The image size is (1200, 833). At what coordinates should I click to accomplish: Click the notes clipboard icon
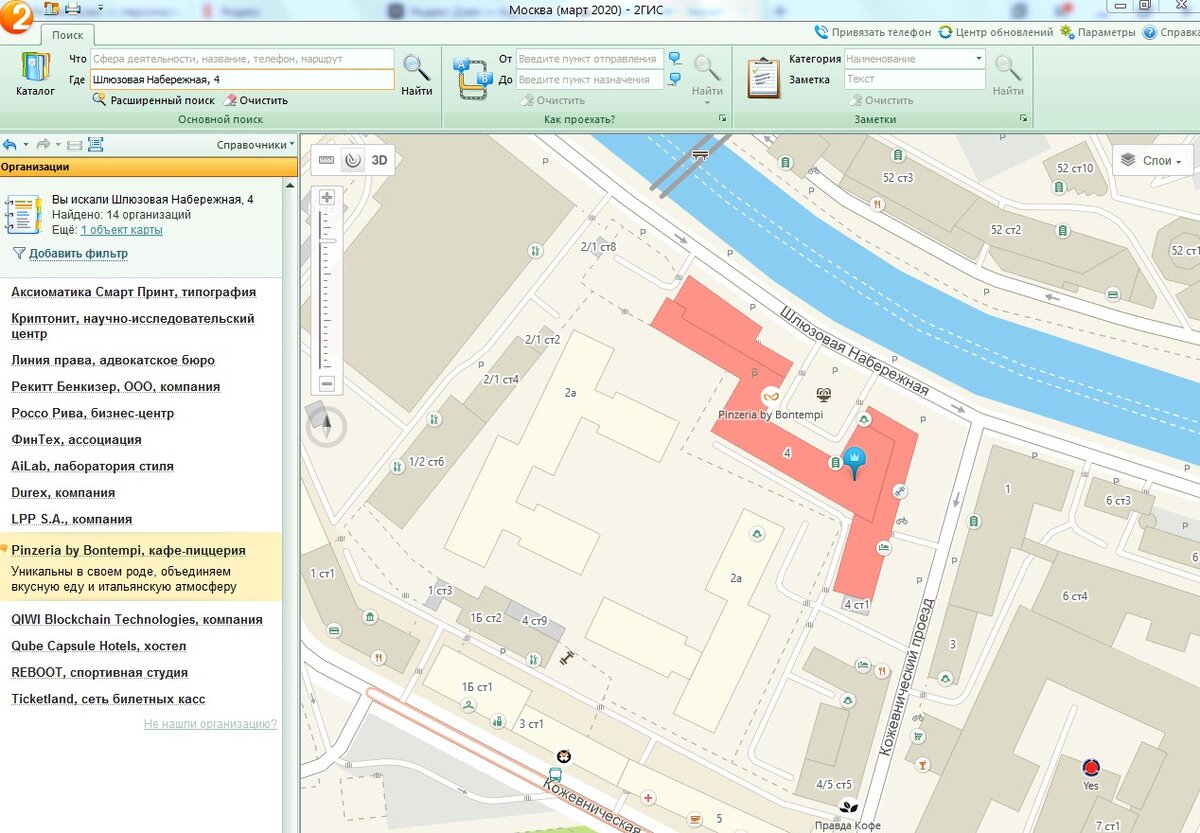[764, 77]
